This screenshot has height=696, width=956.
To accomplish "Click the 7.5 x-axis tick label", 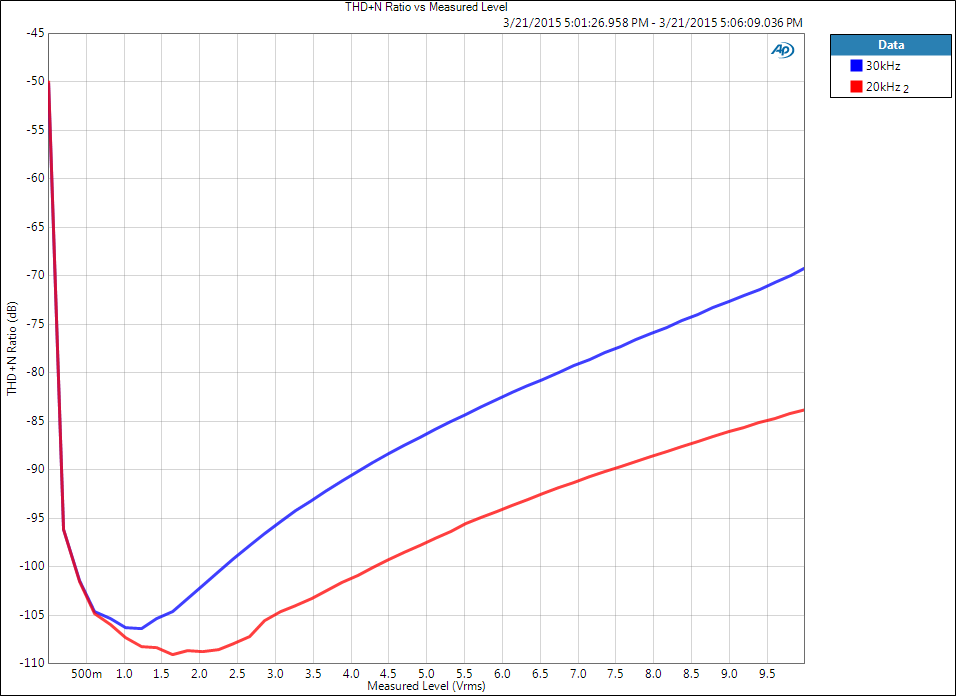I will [616, 674].
